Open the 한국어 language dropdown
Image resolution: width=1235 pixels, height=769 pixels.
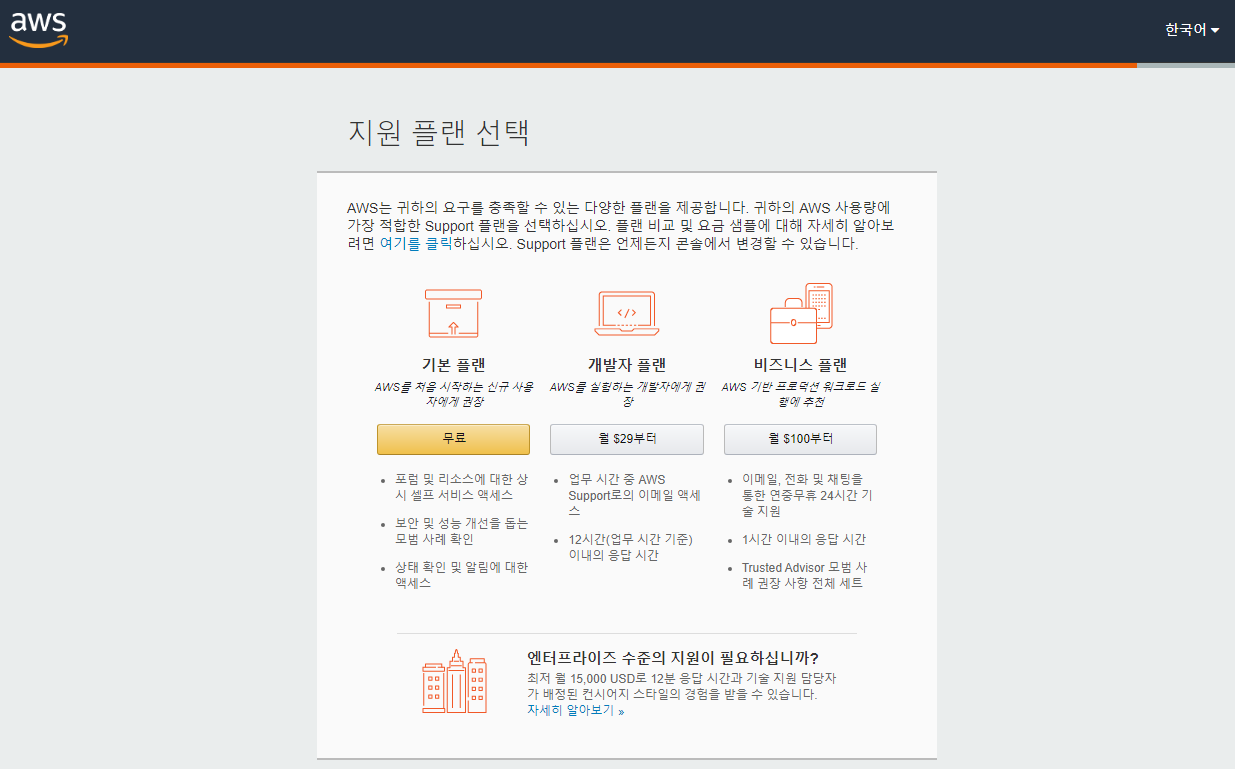click(1192, 30)
